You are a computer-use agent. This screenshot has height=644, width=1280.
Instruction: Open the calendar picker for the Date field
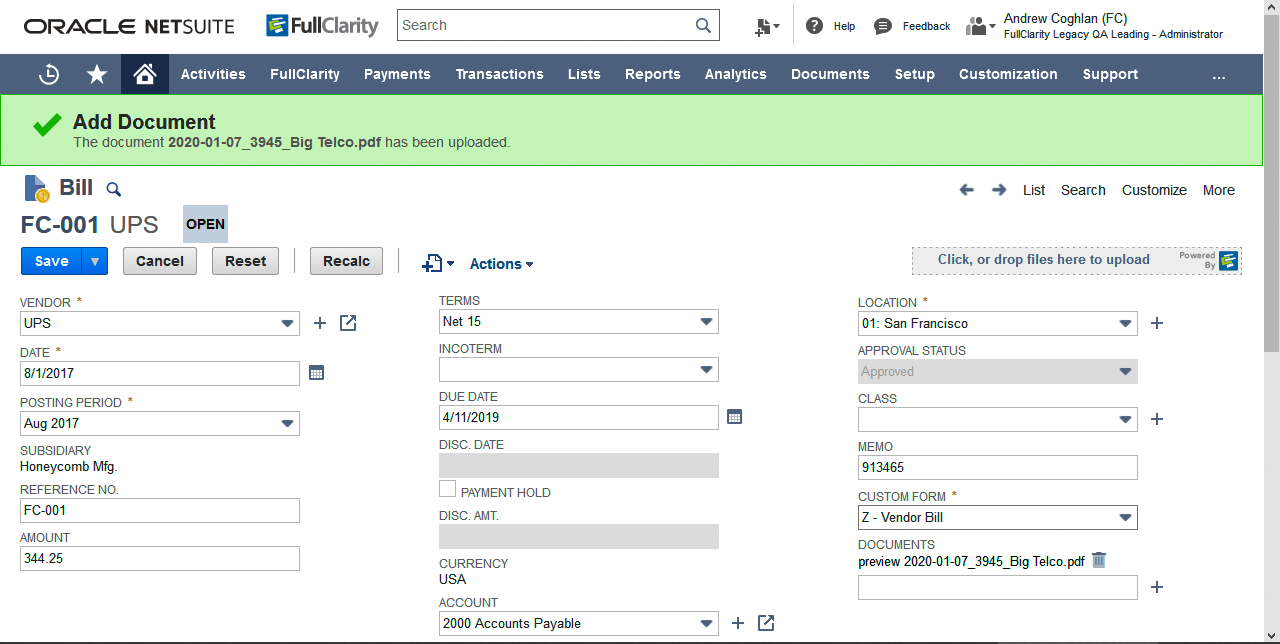pyautogui.click(x=316, y=373)
